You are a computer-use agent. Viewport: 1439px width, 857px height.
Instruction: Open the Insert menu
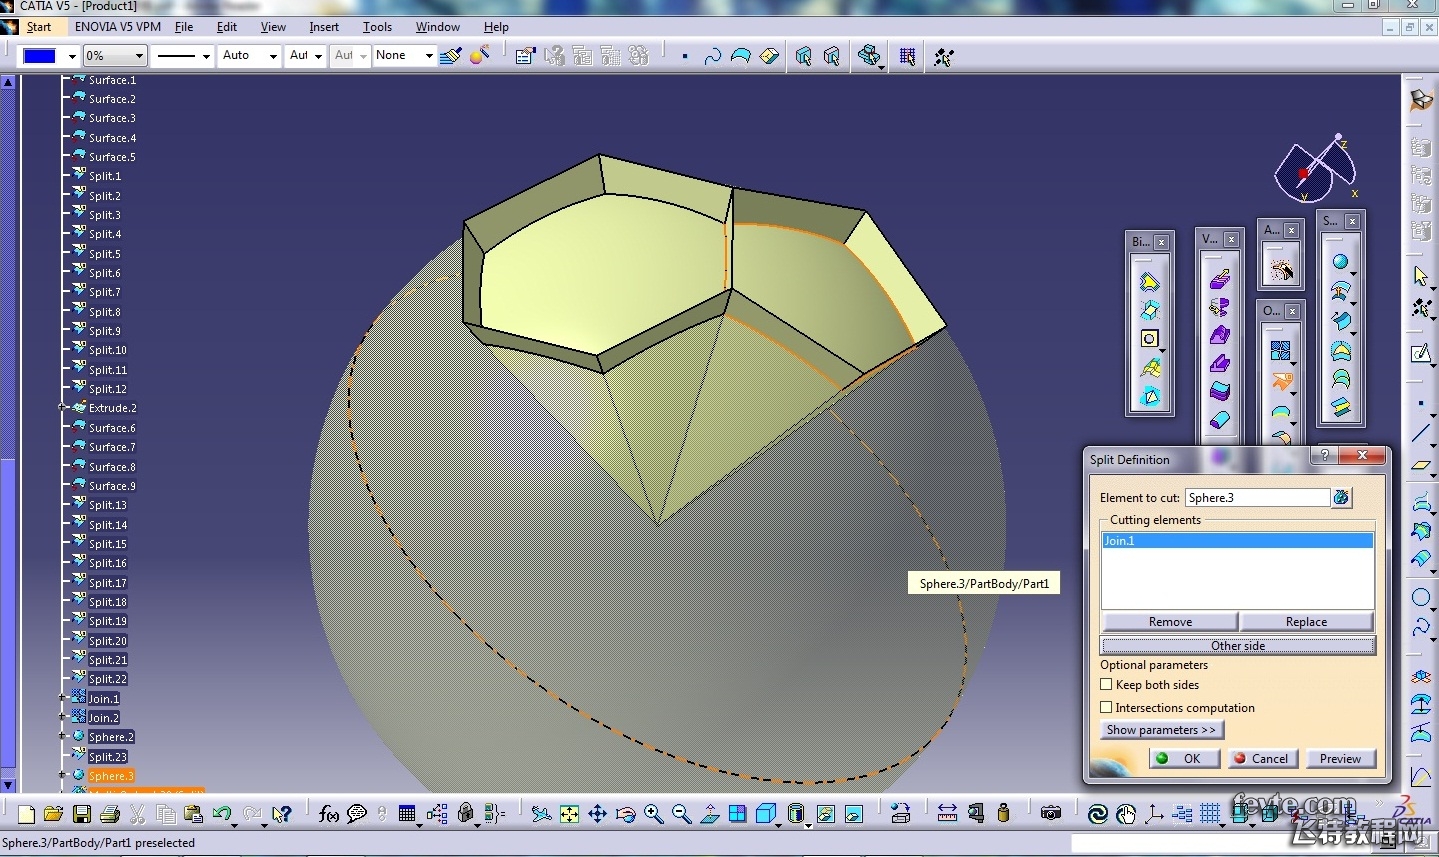324,27
